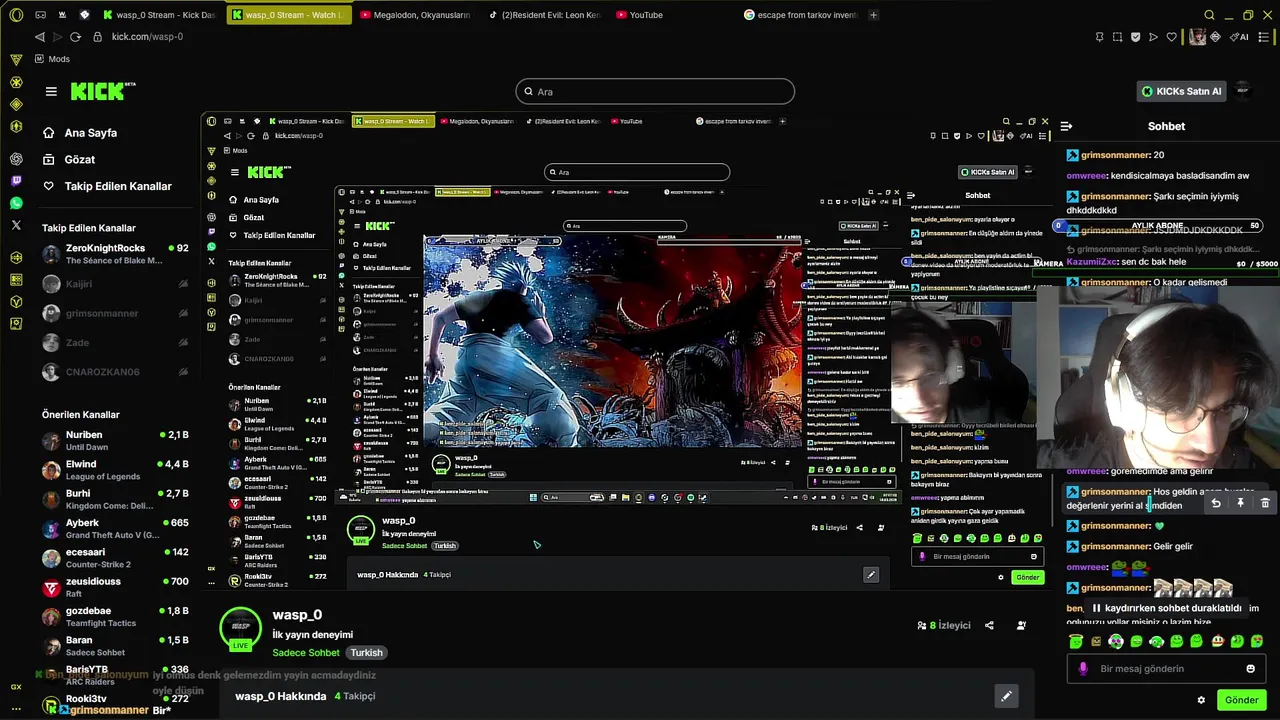This screenshot has width=1280, height=720.
Task: Click the Bir mesaj gönderin chat input
Action: (x=1166, y=669)
